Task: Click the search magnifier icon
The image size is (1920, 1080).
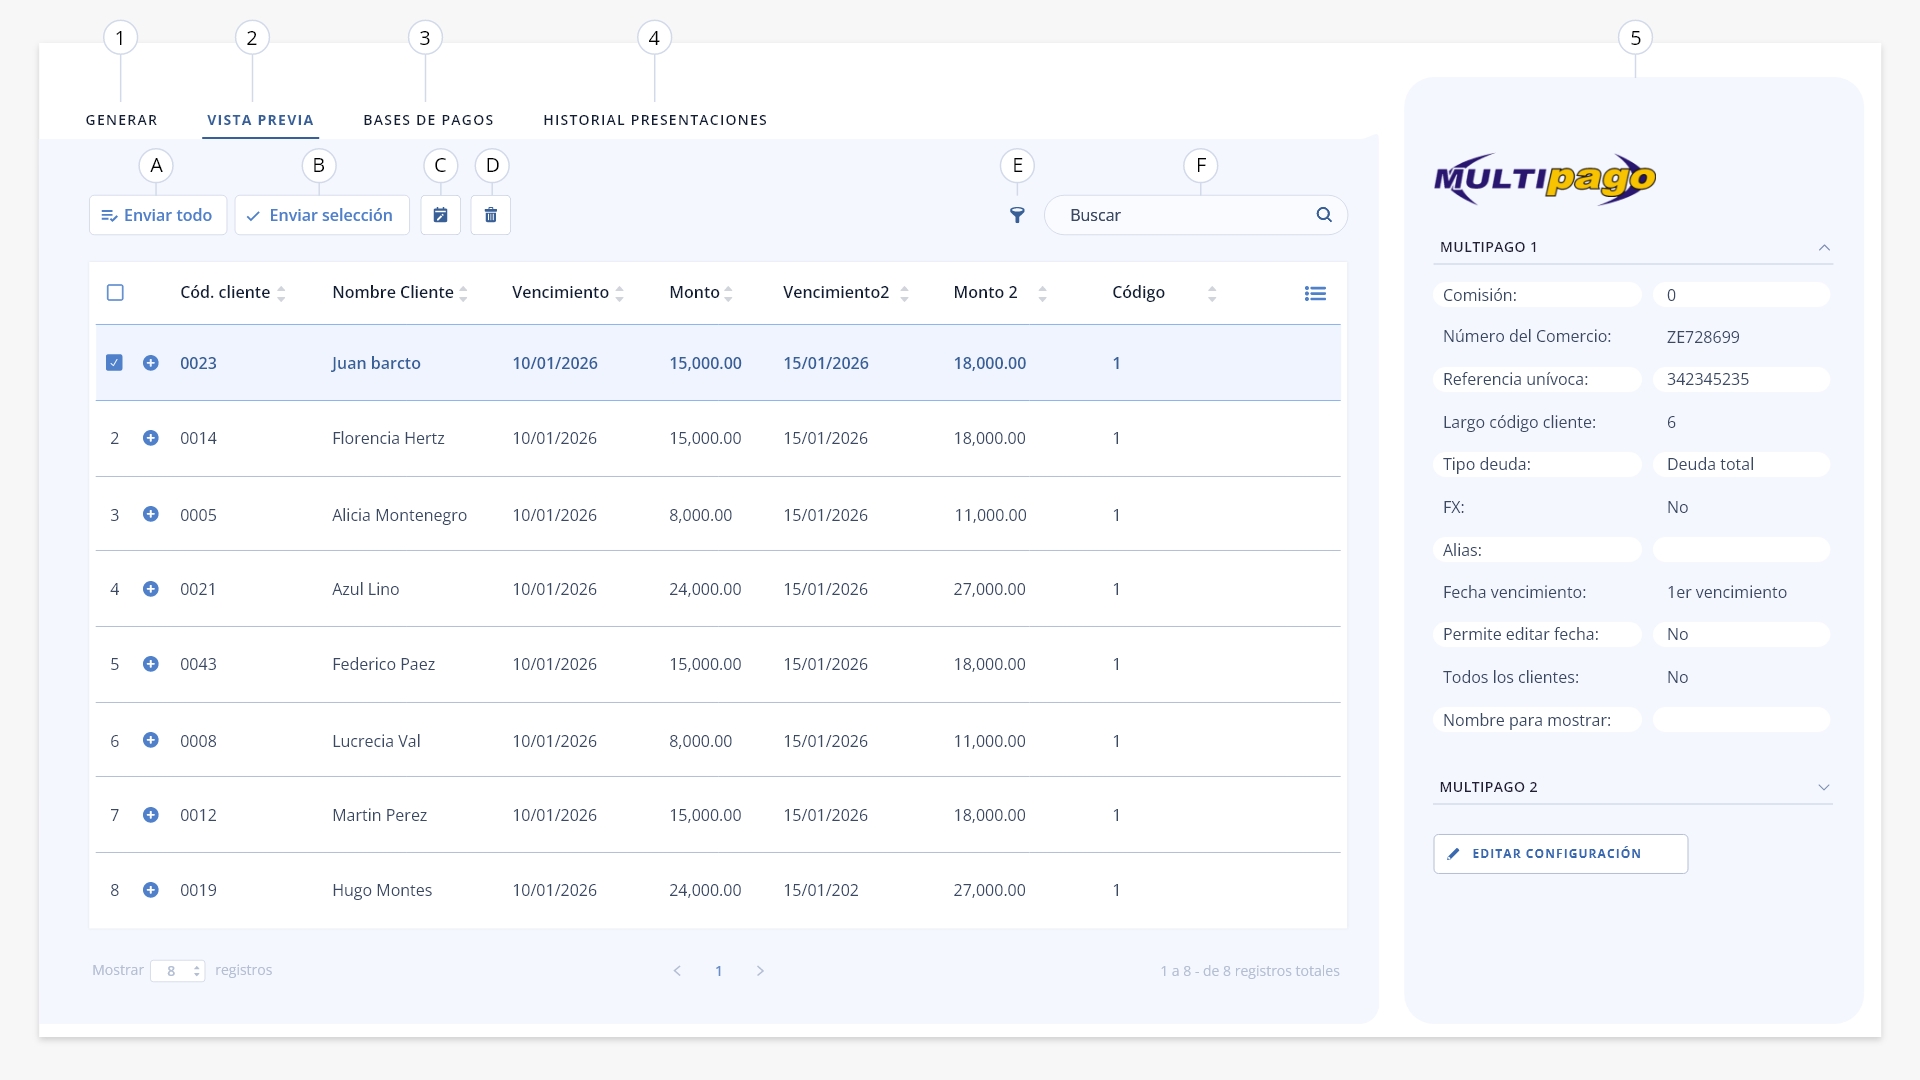Action: (x=1324, y=215)
